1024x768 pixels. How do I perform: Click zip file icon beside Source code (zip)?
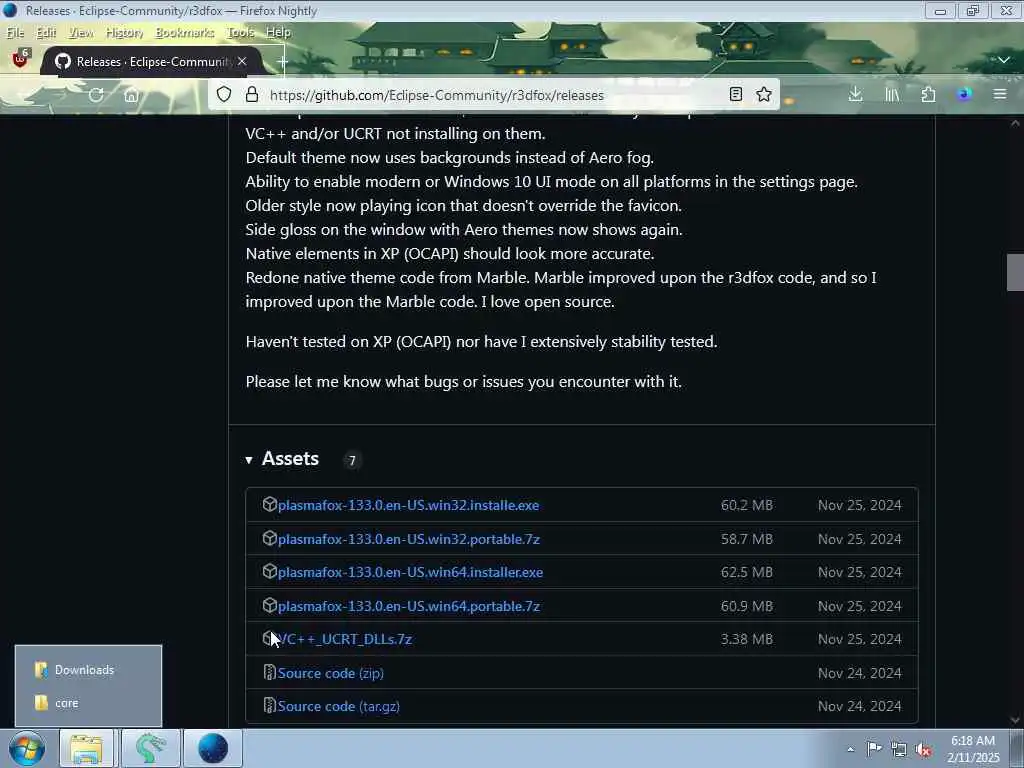pyautogui.click(x=269, y=672)
